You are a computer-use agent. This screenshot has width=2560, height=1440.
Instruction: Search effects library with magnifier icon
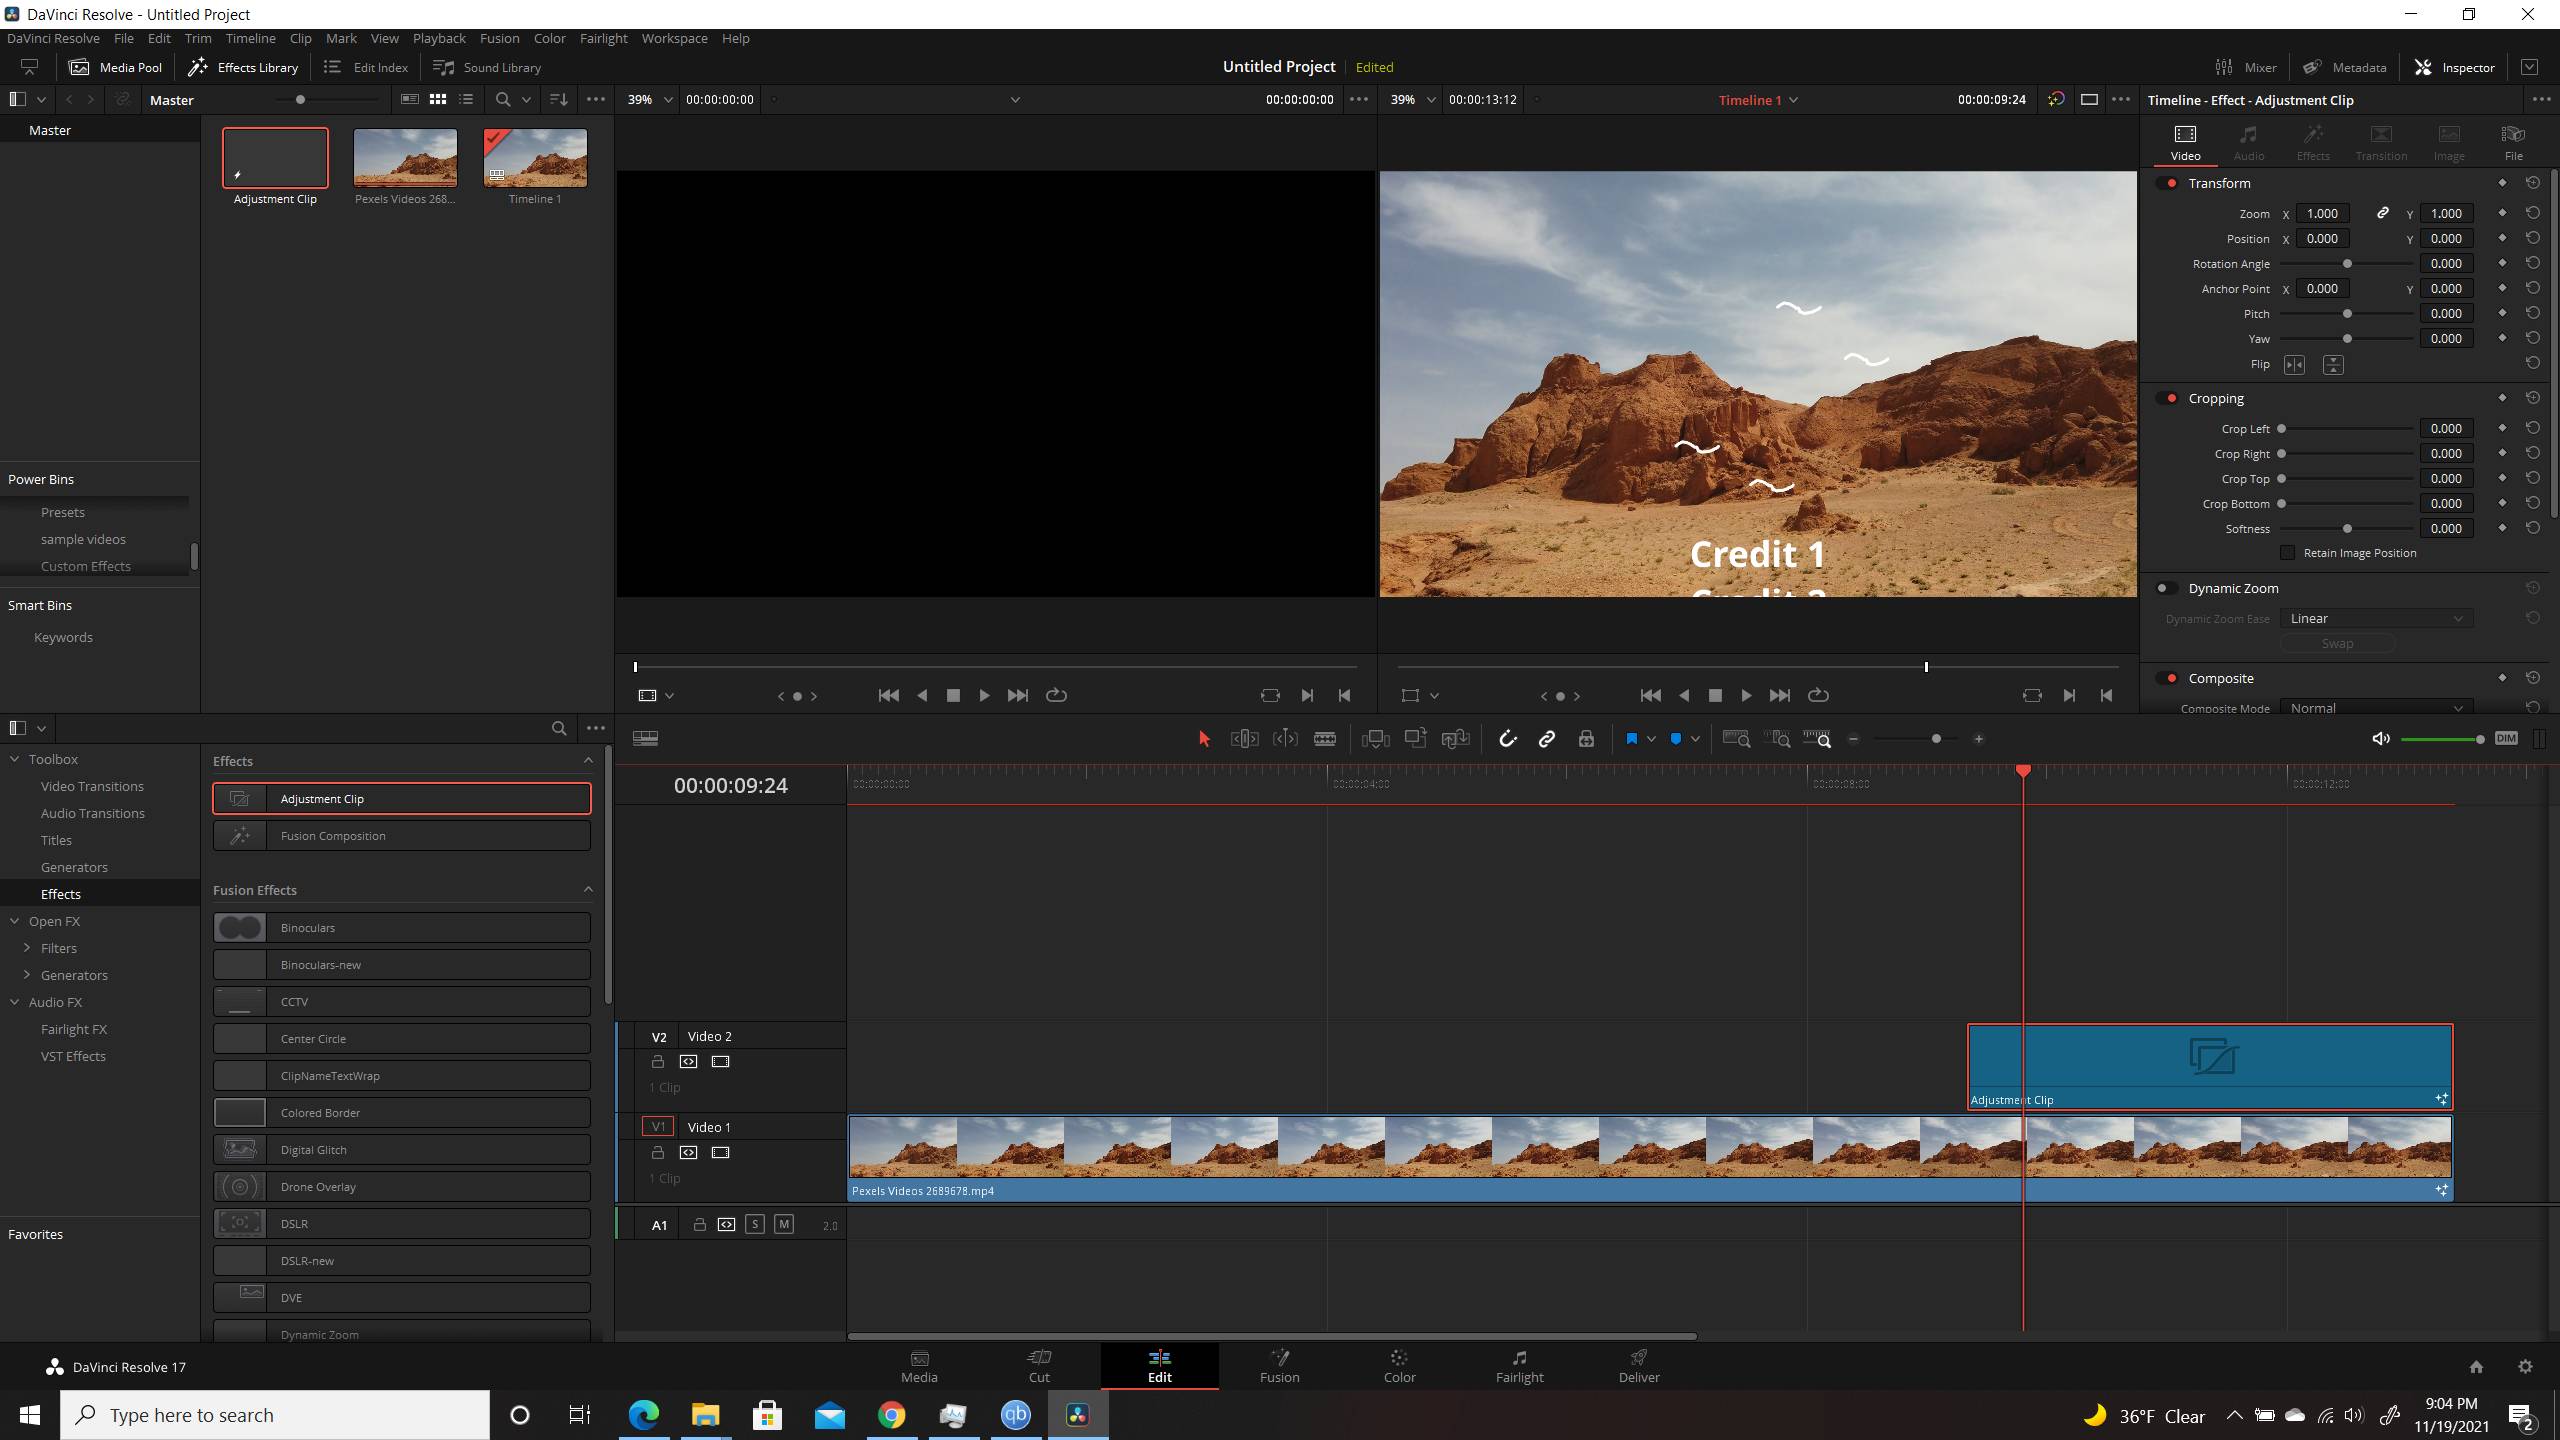559,728
